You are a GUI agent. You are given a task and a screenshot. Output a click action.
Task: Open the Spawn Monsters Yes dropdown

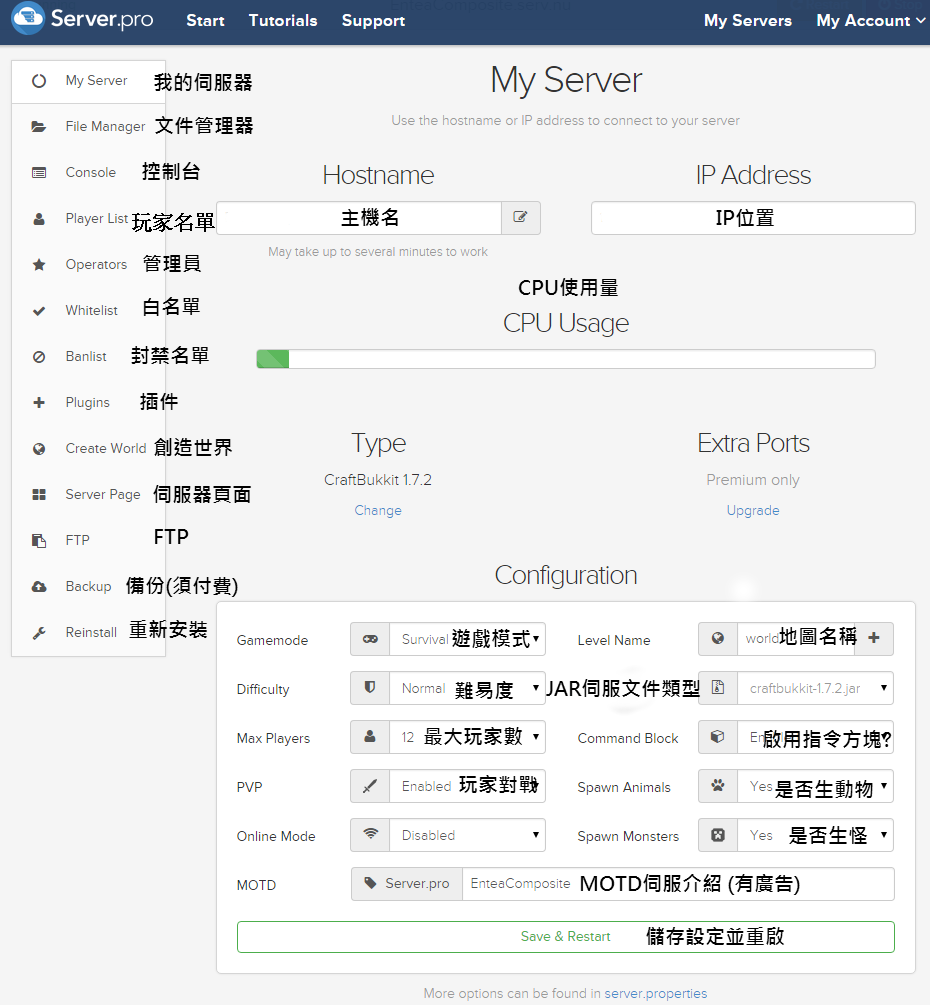(815, 835)
